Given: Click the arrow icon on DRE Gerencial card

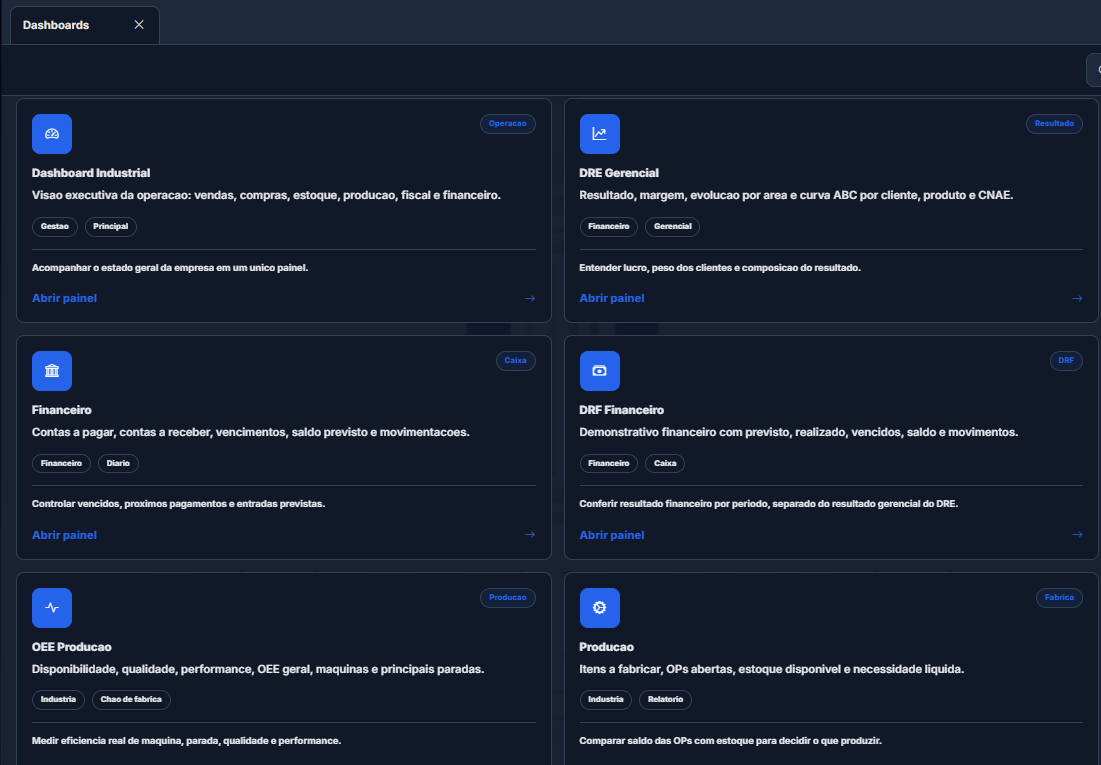Looking at the screenshot, I should pyautogui.click(x=1077, y=299).
